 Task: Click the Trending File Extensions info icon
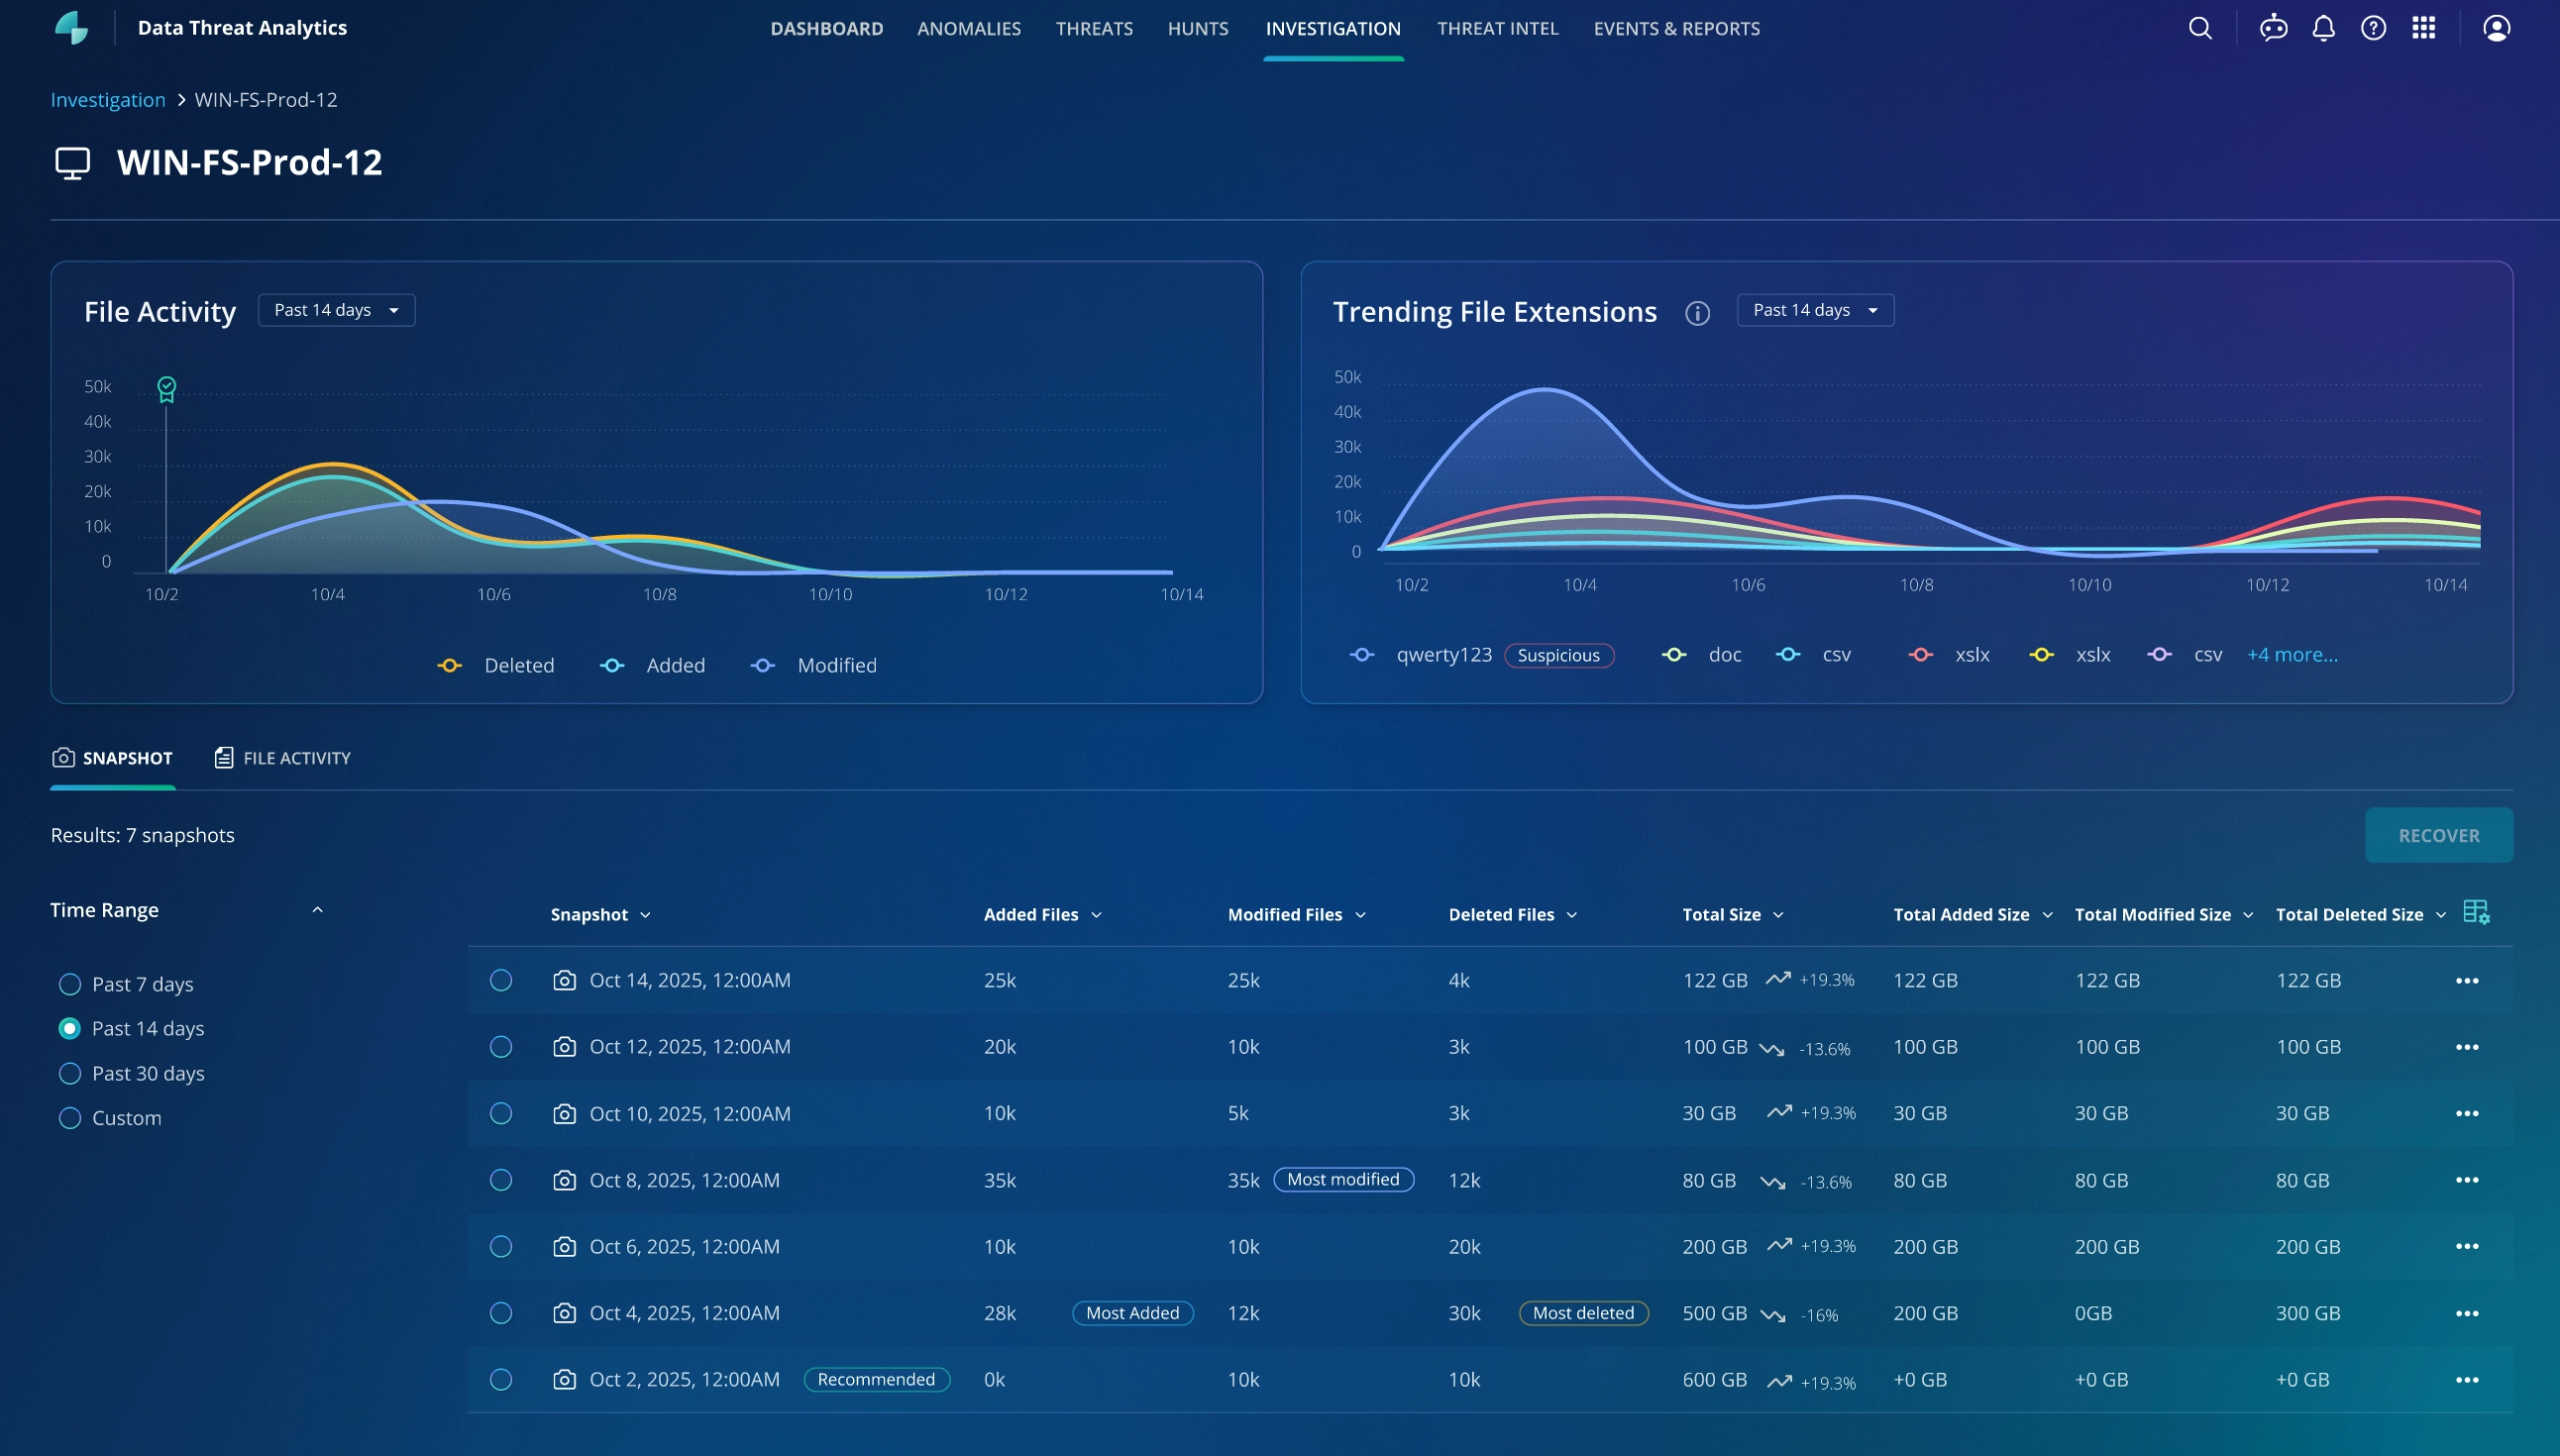click(1697, 313)
